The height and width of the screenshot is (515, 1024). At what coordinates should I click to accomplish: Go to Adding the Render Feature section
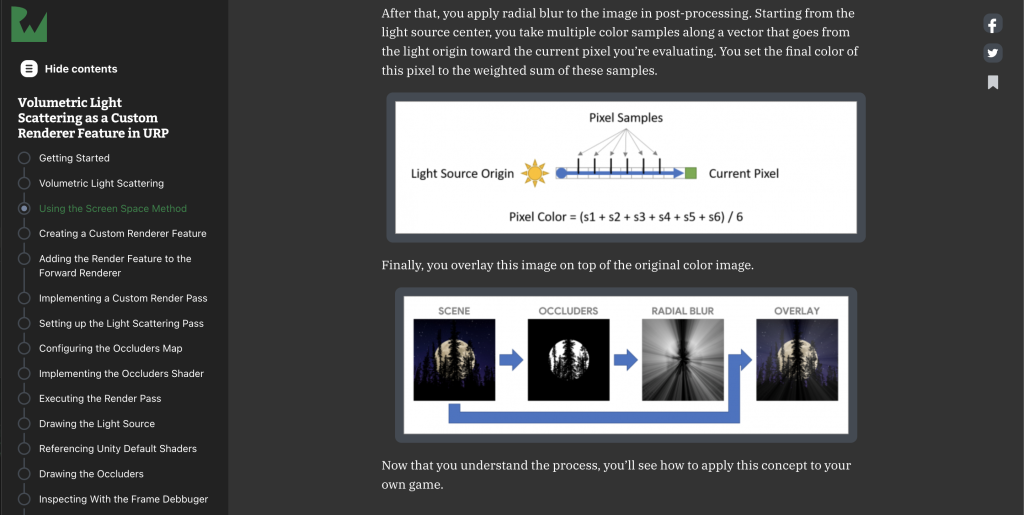click(115, 266)
